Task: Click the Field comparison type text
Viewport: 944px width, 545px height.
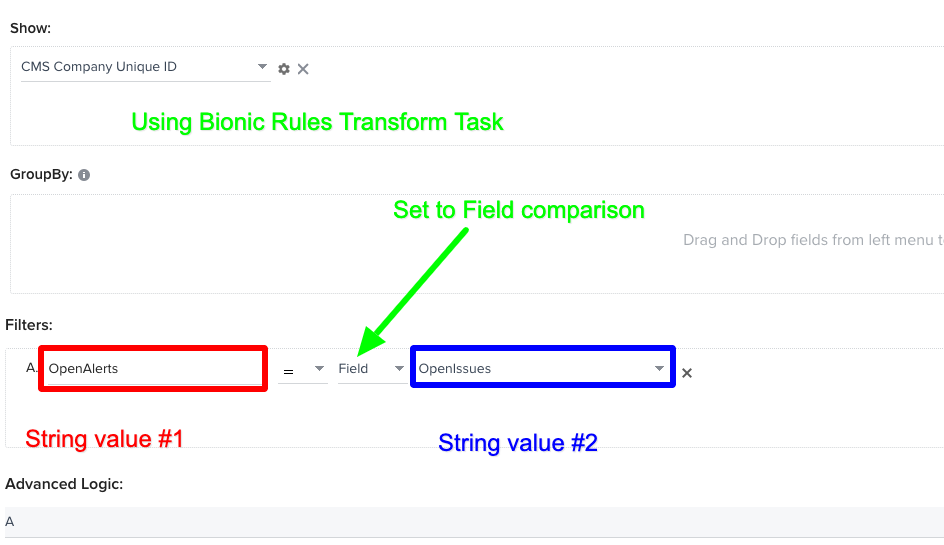Action: pos(353,369)
